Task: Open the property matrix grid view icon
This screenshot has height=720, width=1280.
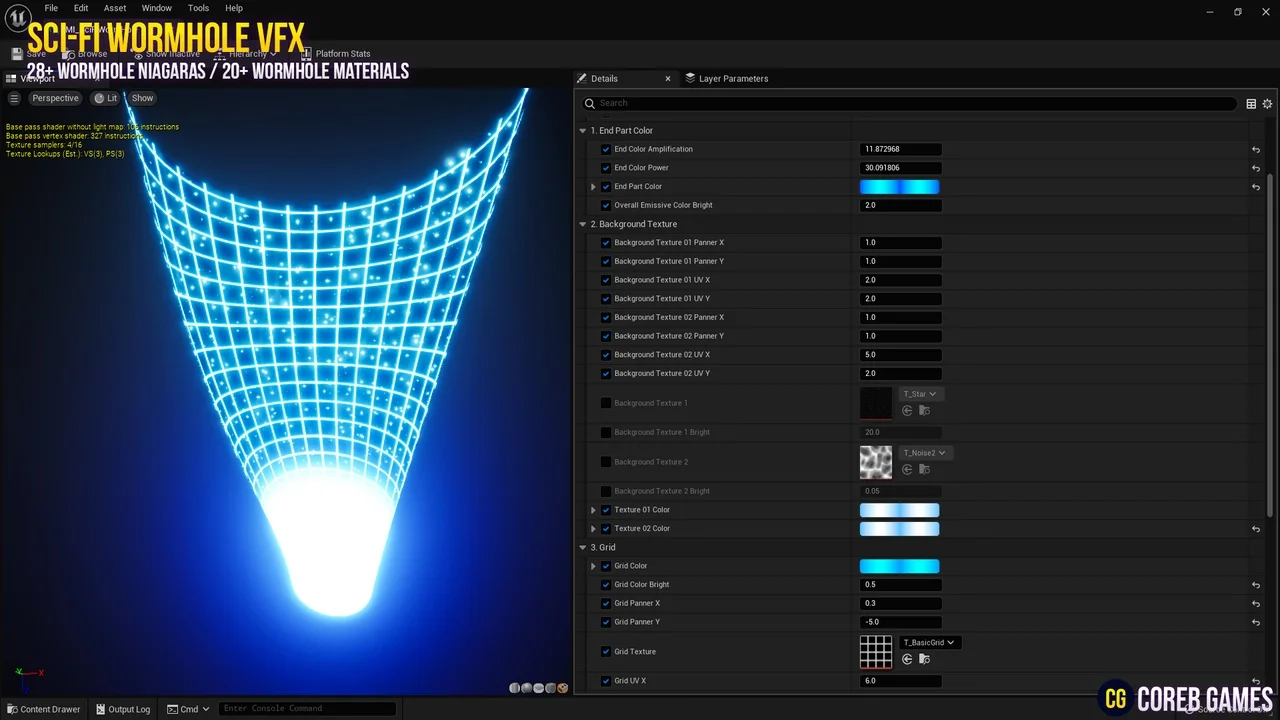Action: pos(1250,104)
